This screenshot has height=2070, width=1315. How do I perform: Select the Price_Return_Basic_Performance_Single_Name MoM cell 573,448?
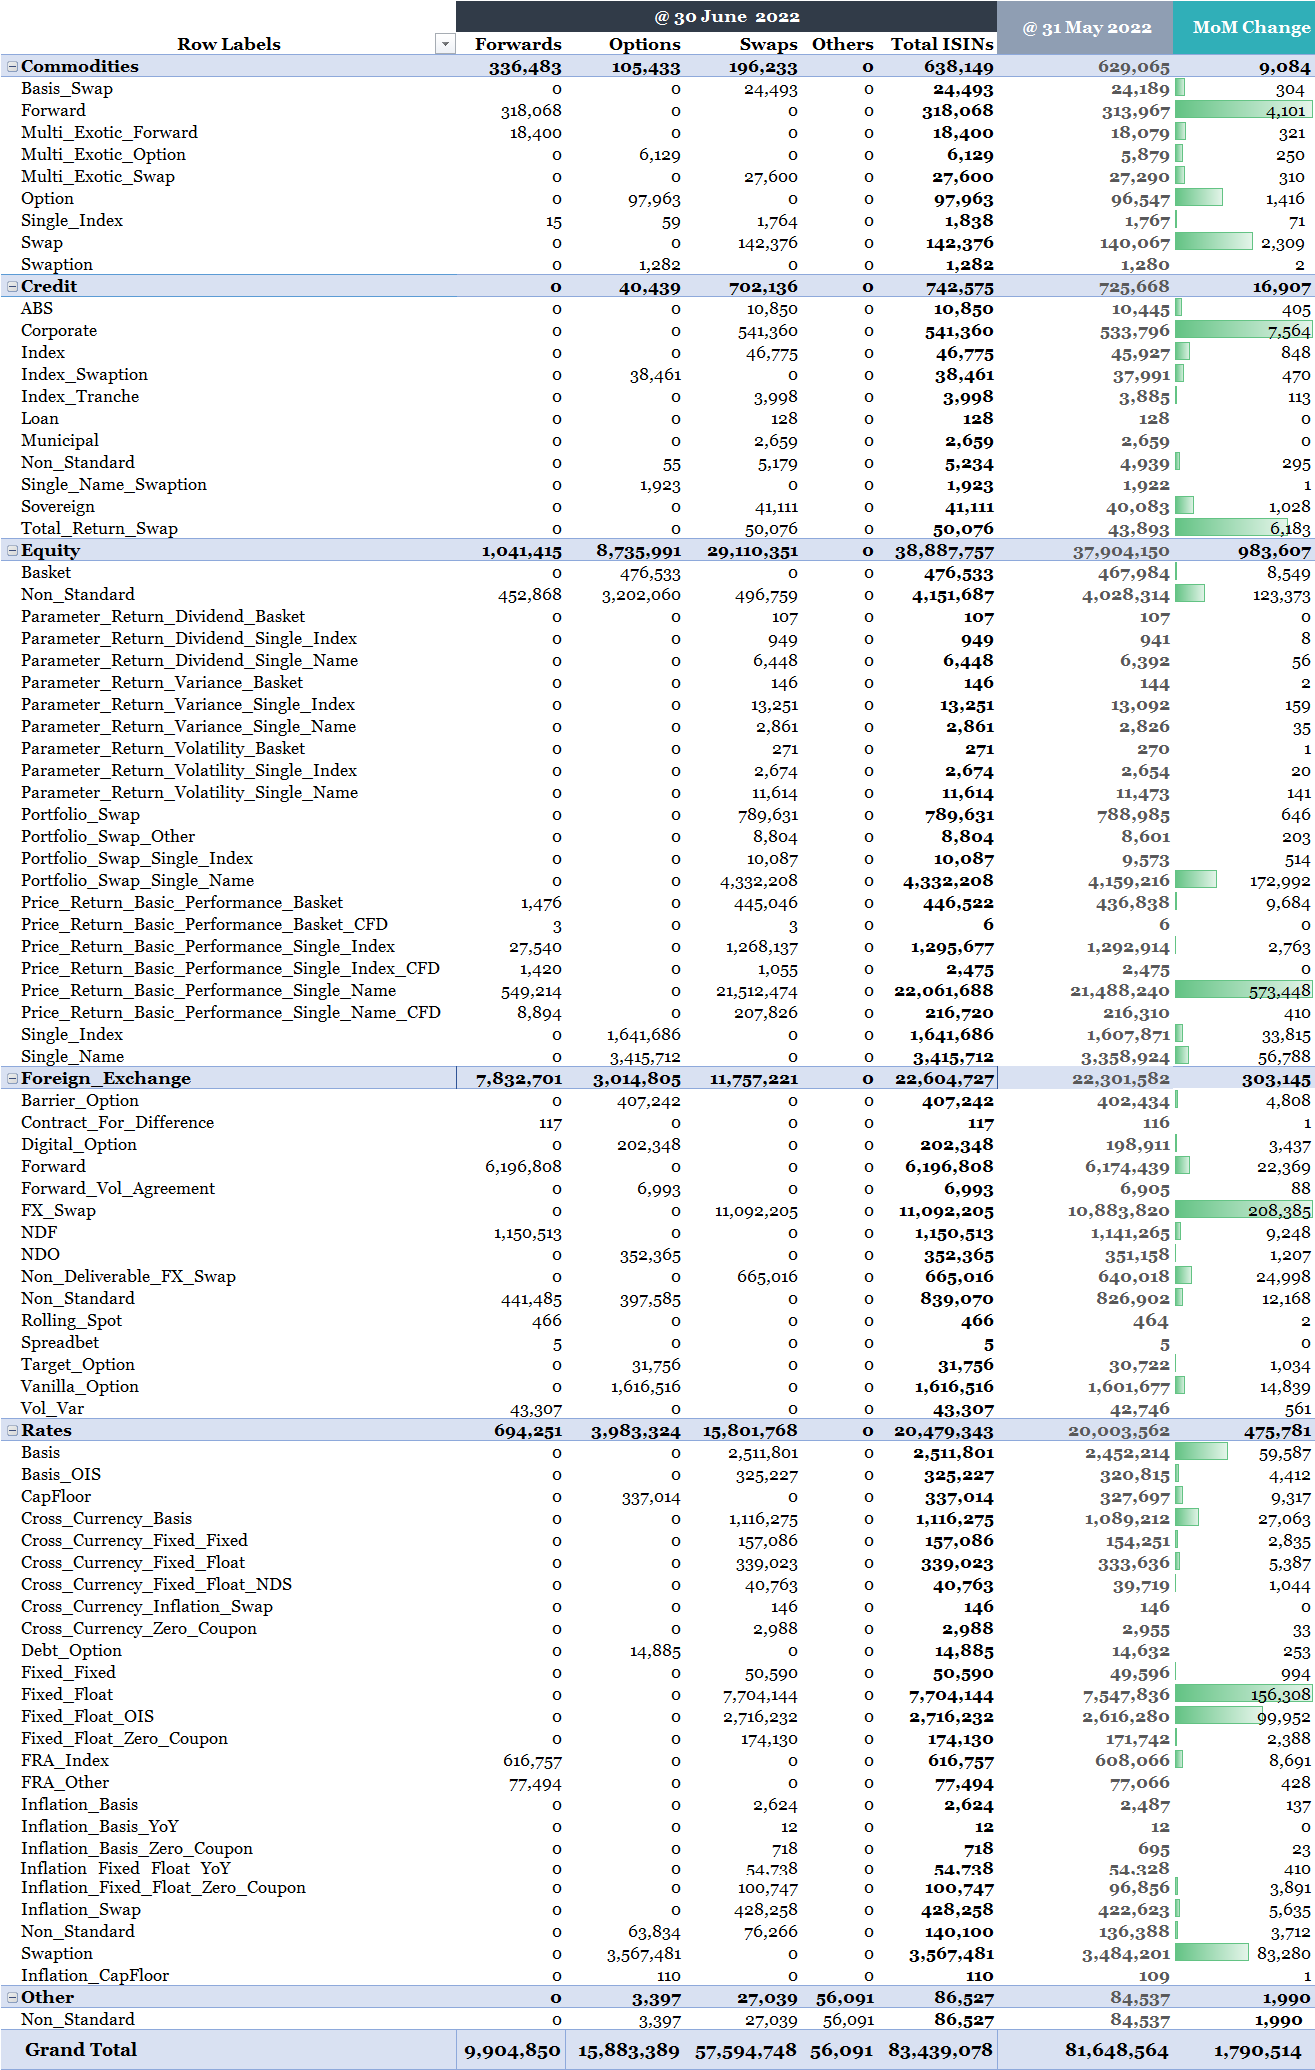(1244, 991)
